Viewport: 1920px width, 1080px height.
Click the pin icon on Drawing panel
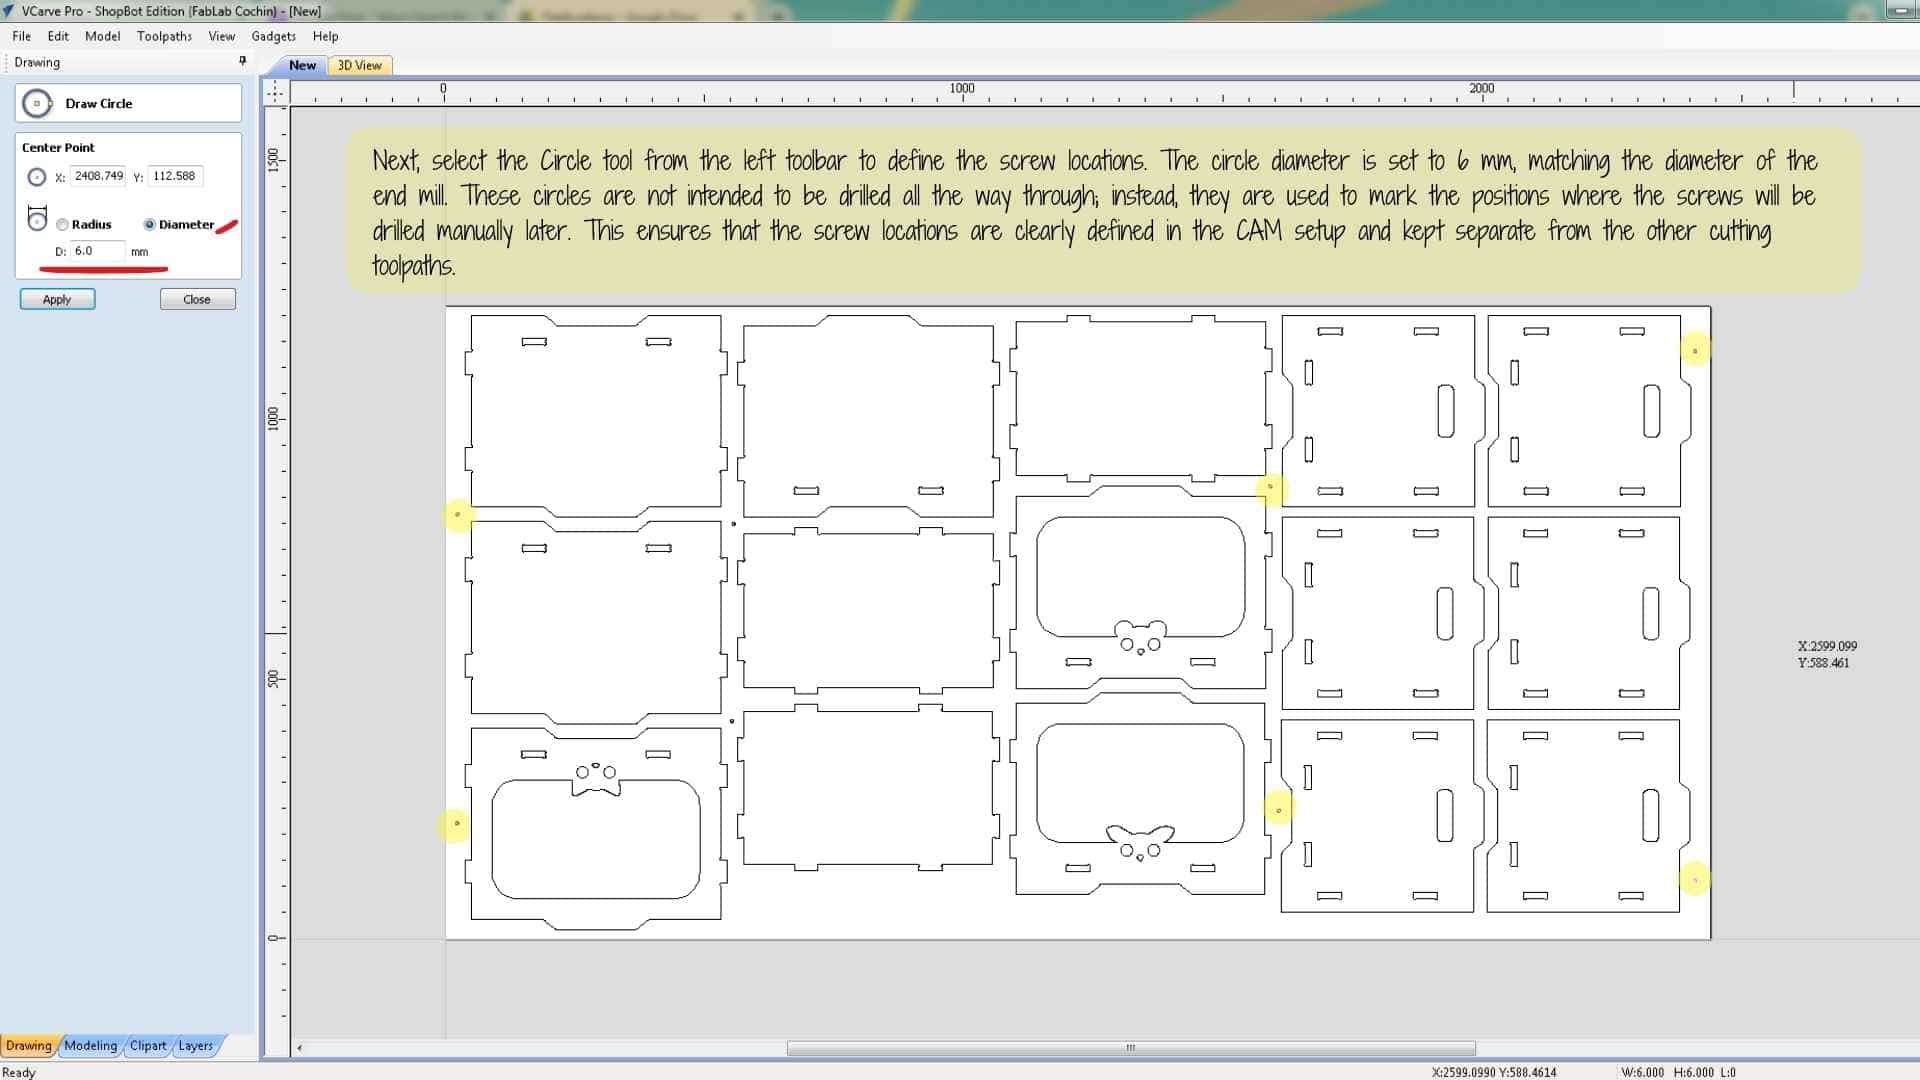pyautogui.click(x=242, y=62)
